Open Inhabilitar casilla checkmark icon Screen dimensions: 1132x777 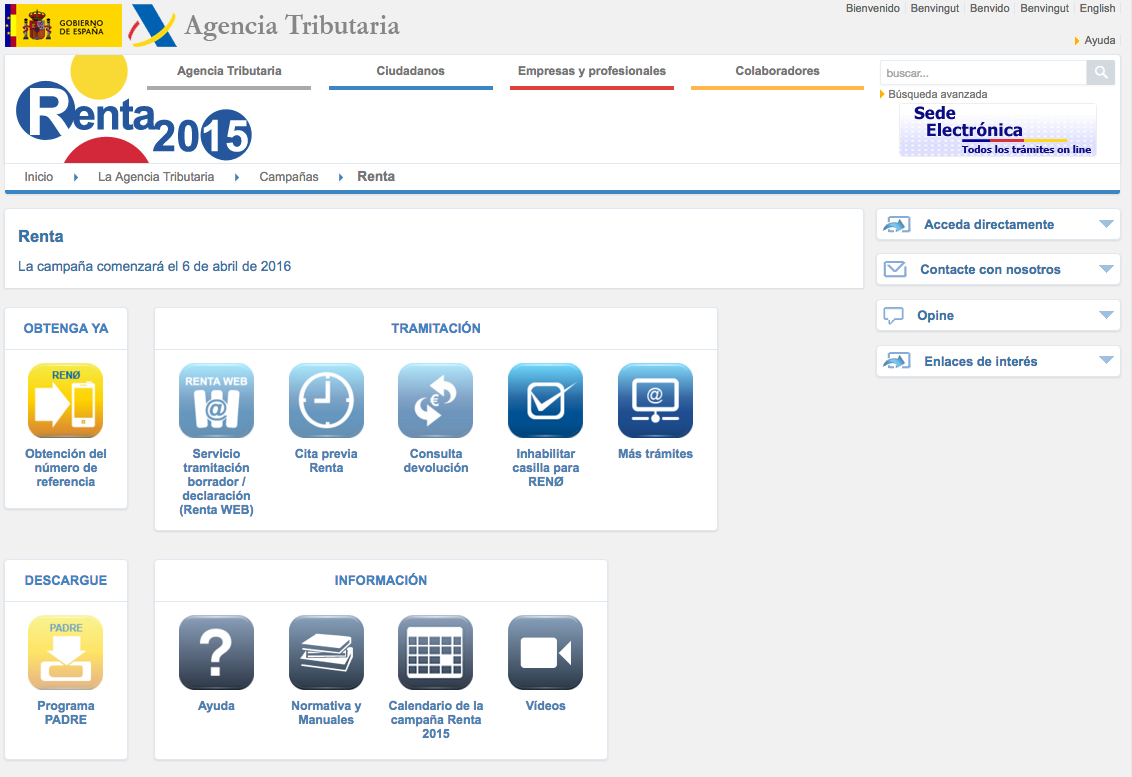[546, 401]
